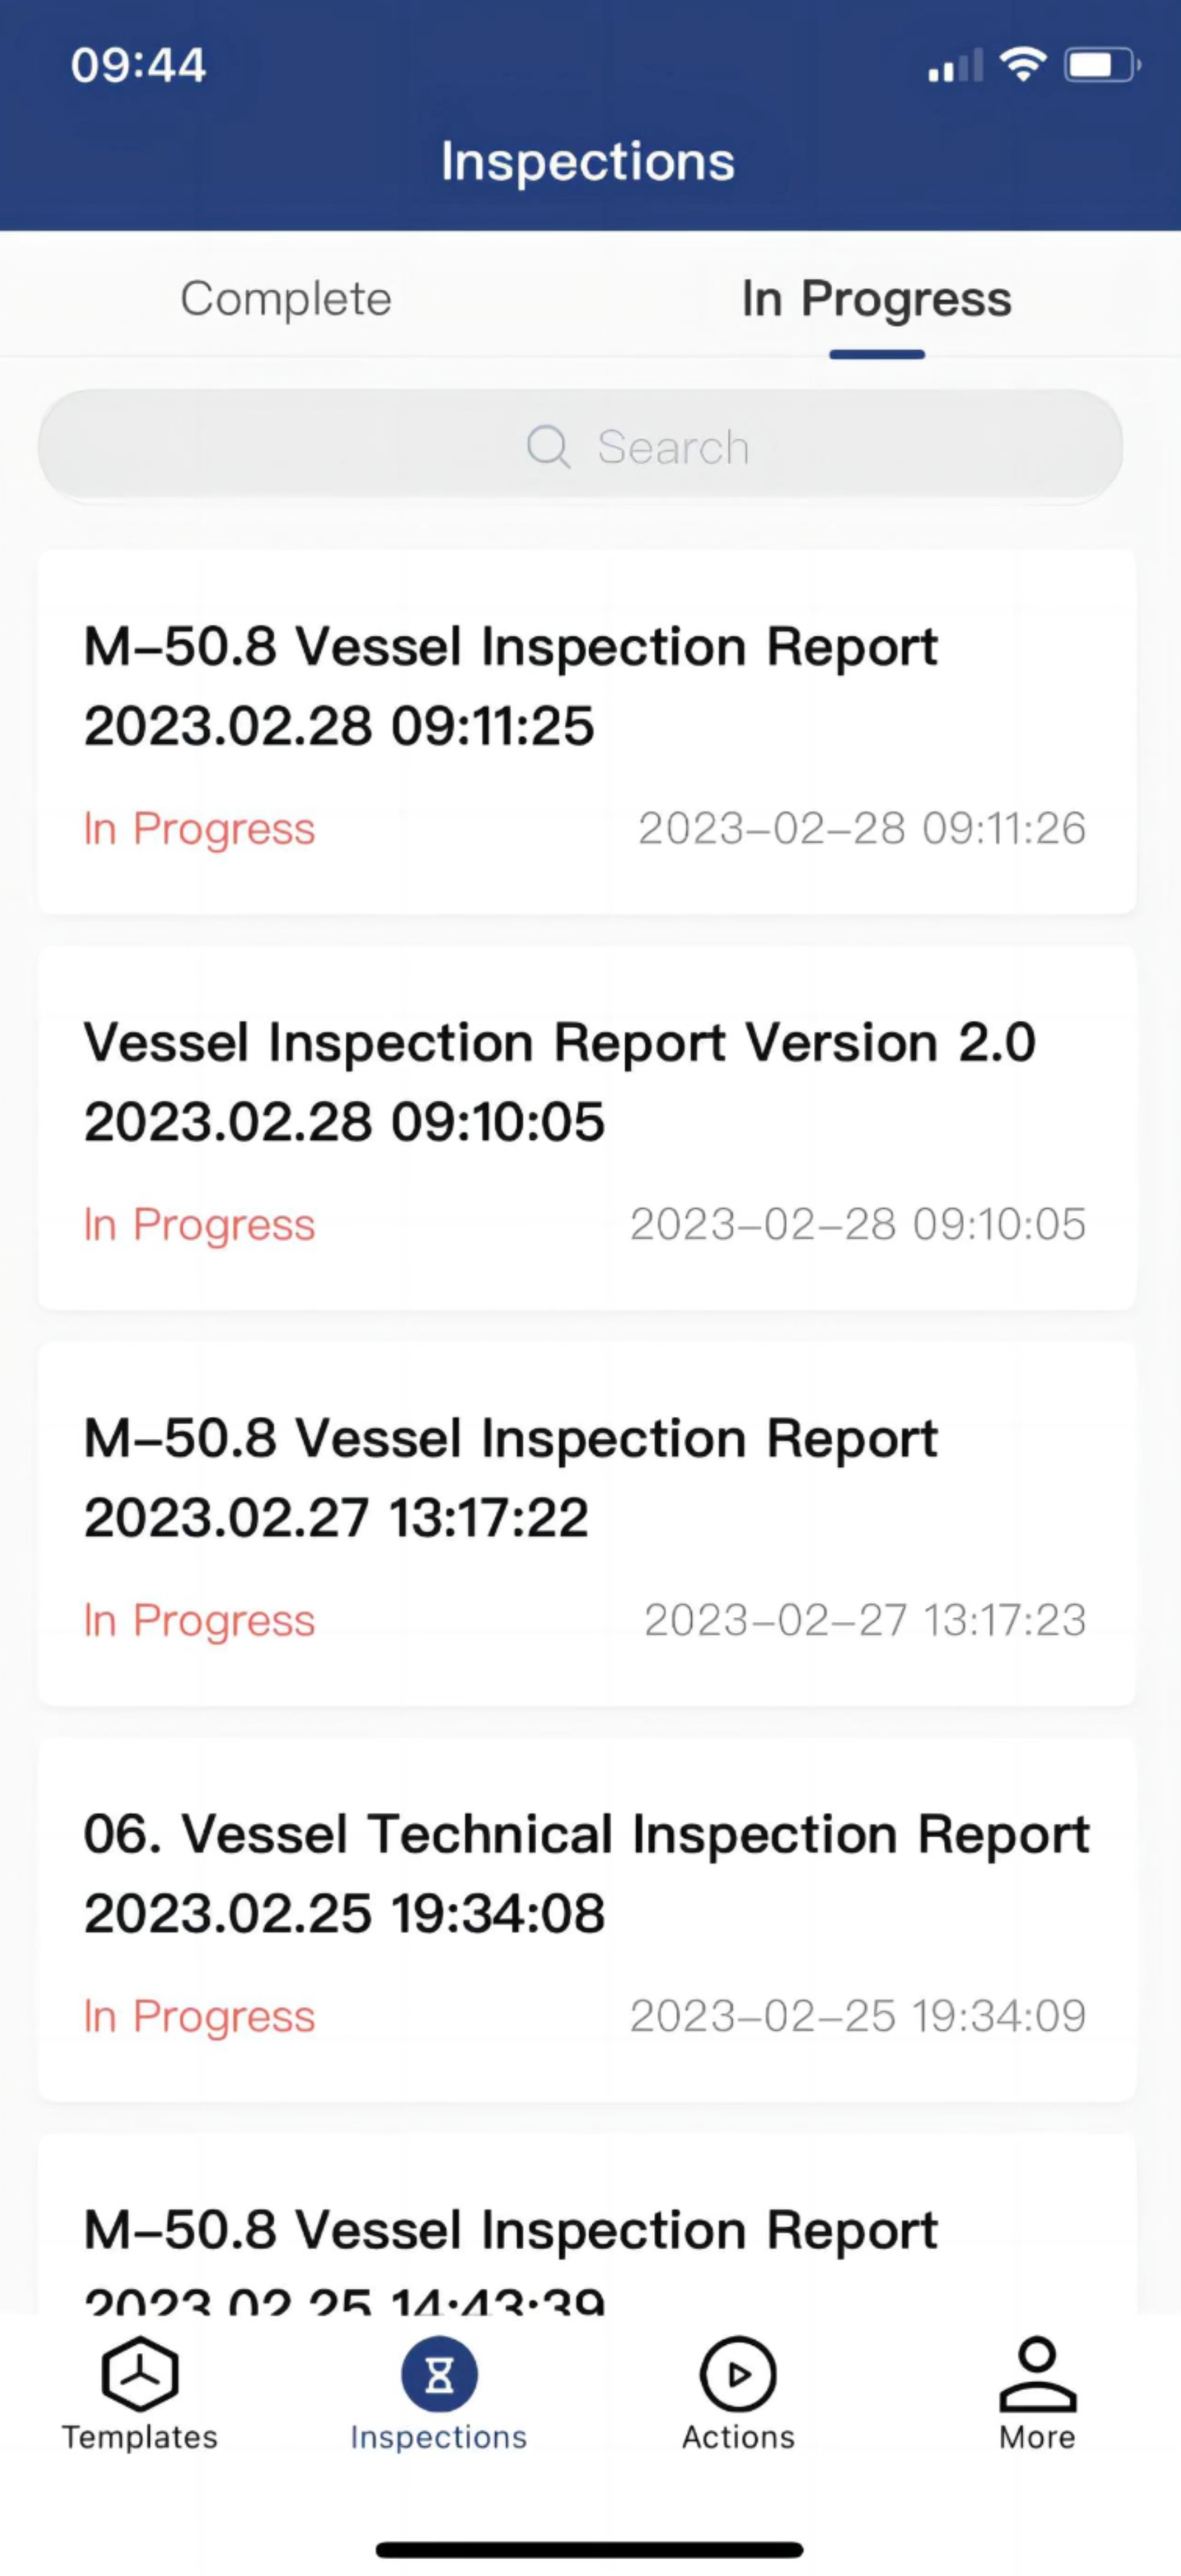The height and width of the screenshot is (2576, 1181).
Task: Tap the search magnifier icon
Action: (x=548, y=446)
